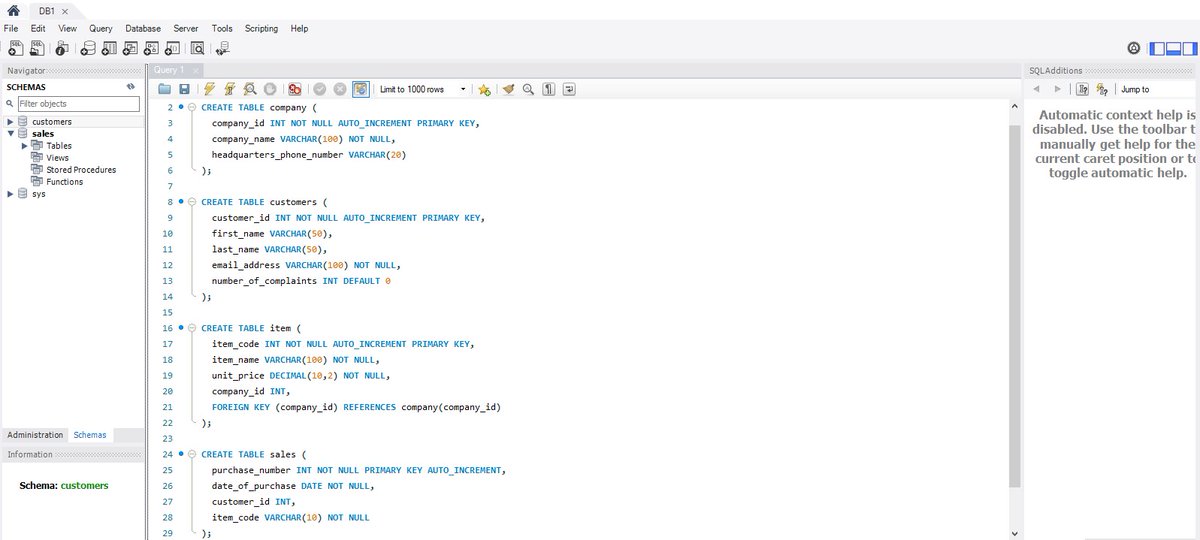The height and width of the screenshot is (540, 1200).
Task: Open Workbench preferences gear icon
Action: pos(1134,48)
